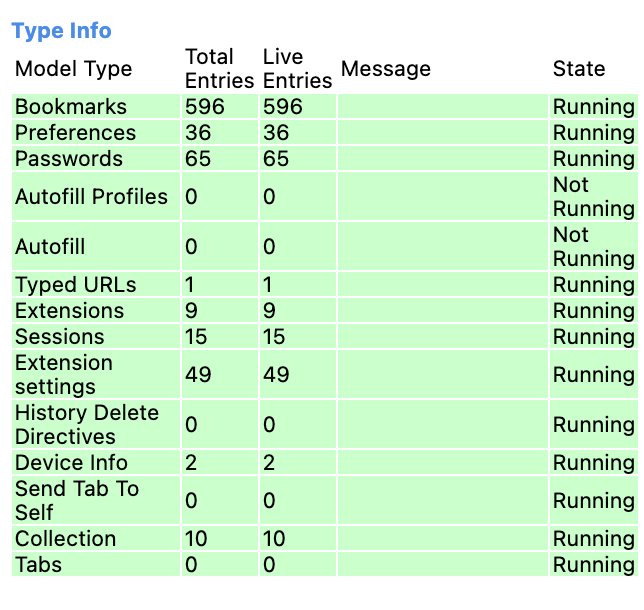The height and width of the screenshot is (610, 644).
Task: Click Not Running state for Autofill Profiles
Action: point(593,196)
